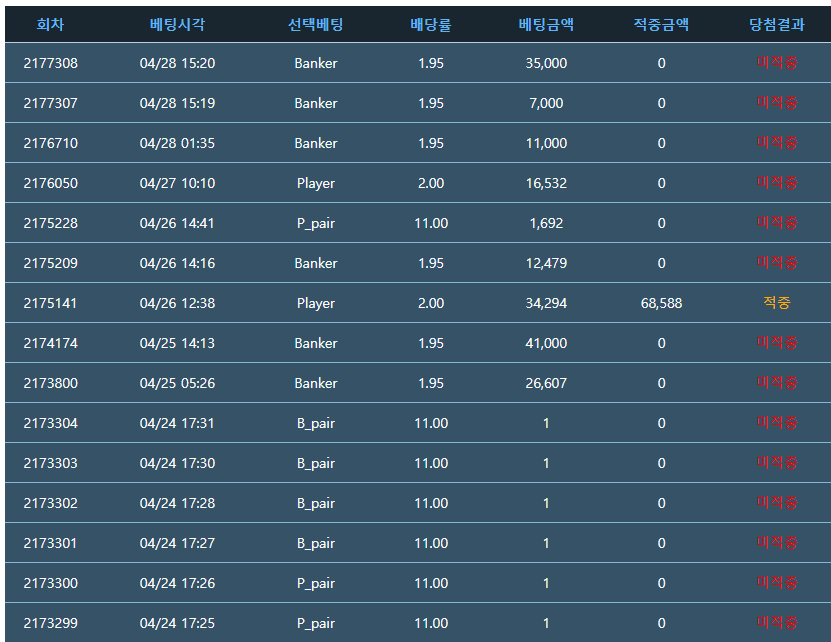This screenshot has height=642, width=831.
Task: Click the 회차 column header
Action: [x=50, y=25]
